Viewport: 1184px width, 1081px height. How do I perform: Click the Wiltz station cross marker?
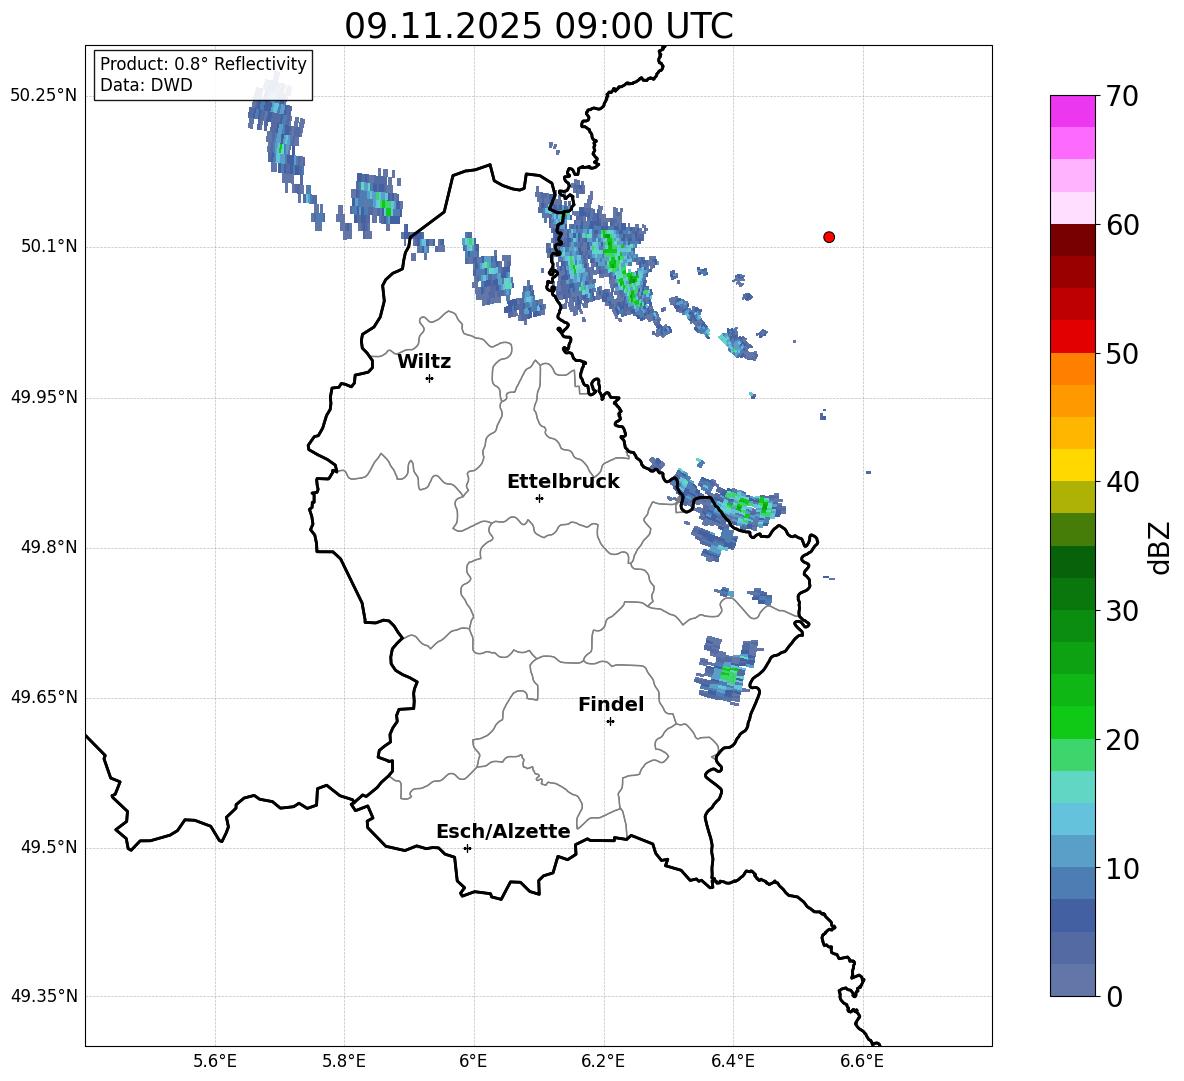(430, 378)
